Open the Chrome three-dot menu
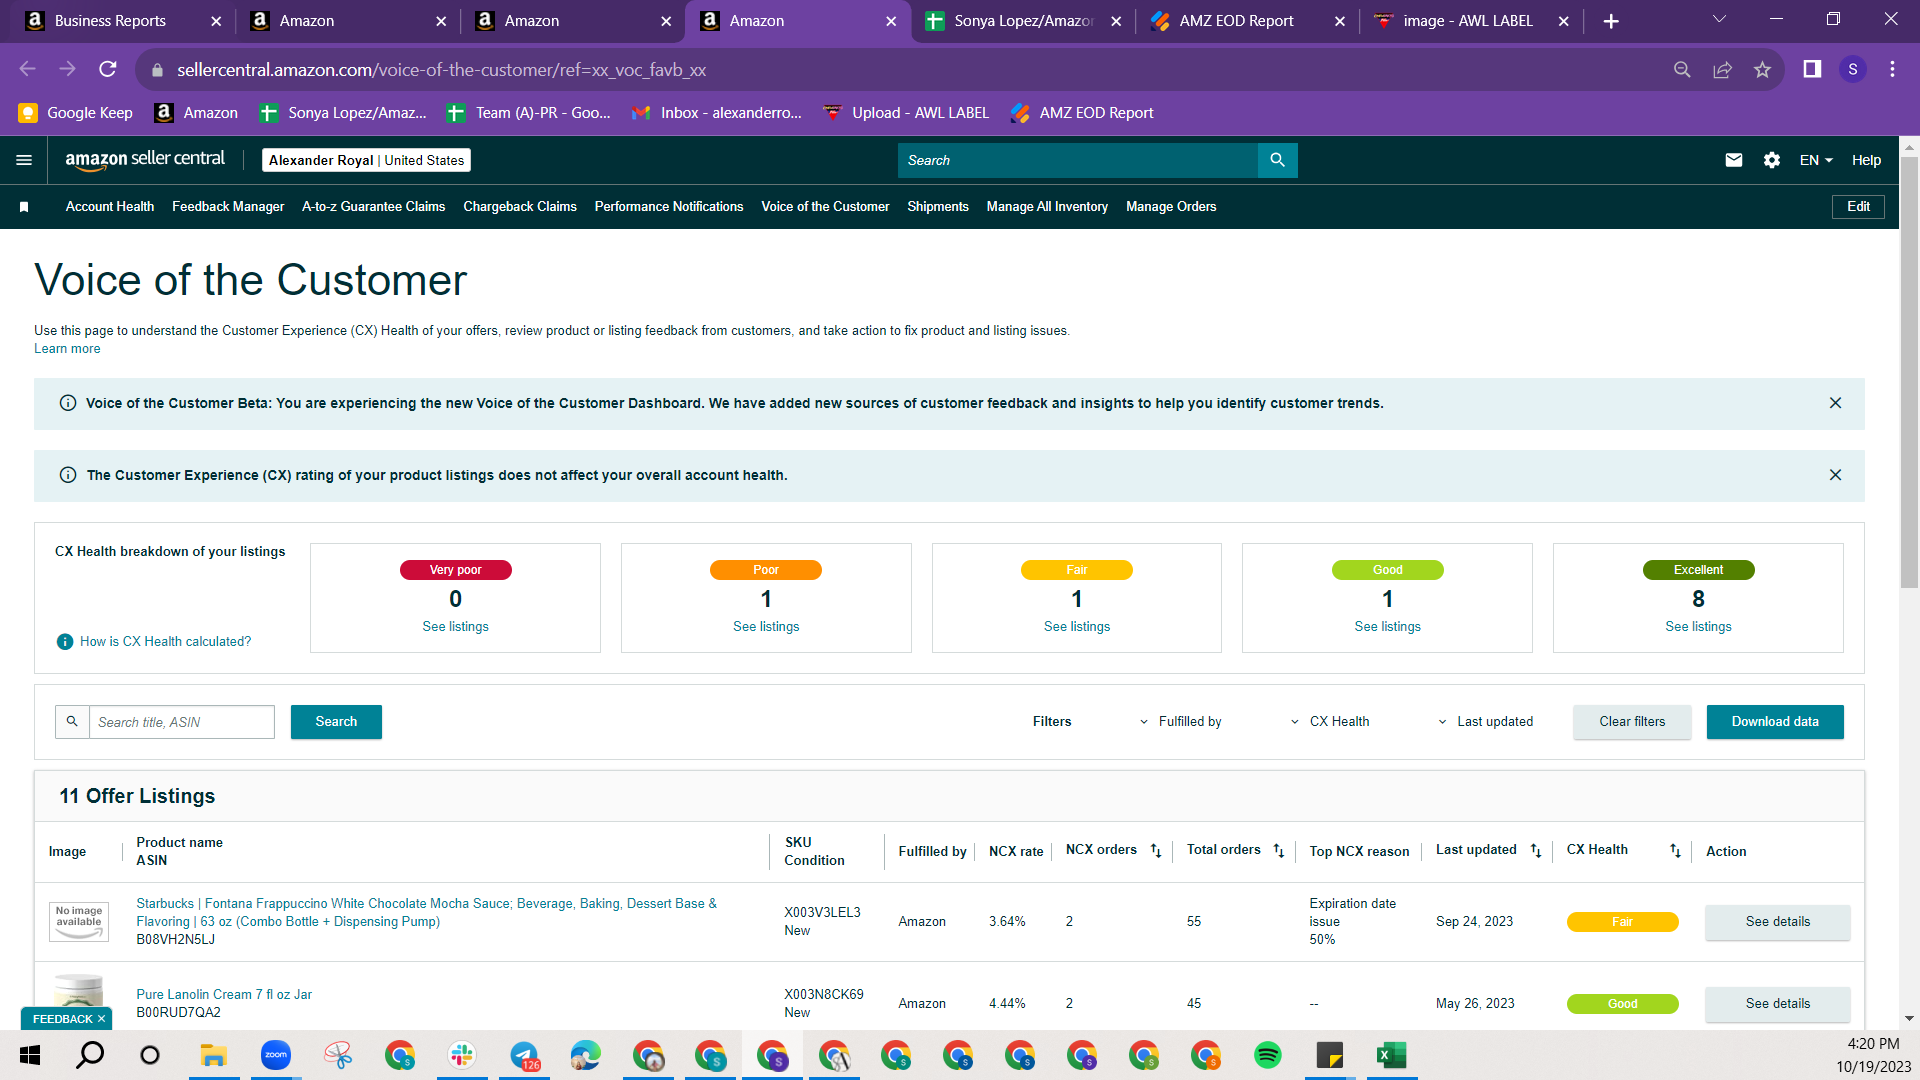Viewport: 1920px width, 1080px height. (1892, 69)
